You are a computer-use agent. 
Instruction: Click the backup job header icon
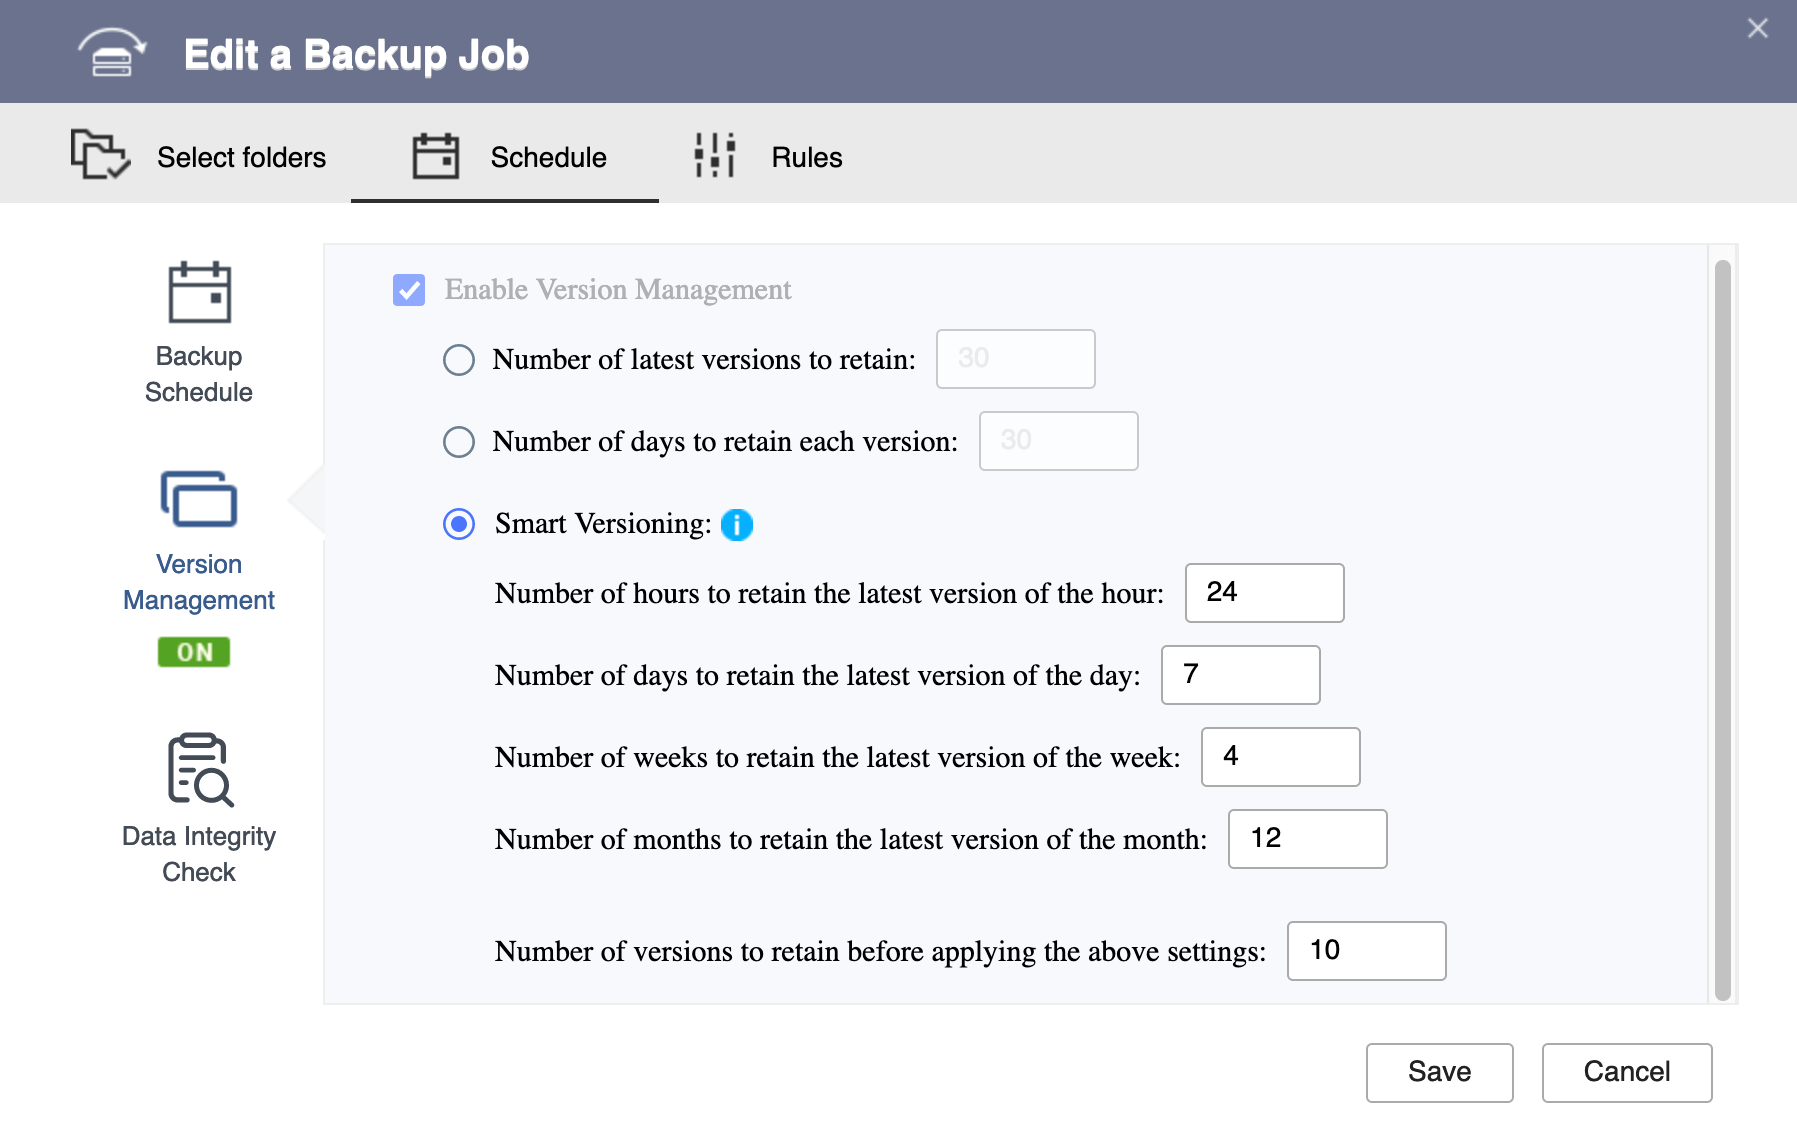[112, 53]
